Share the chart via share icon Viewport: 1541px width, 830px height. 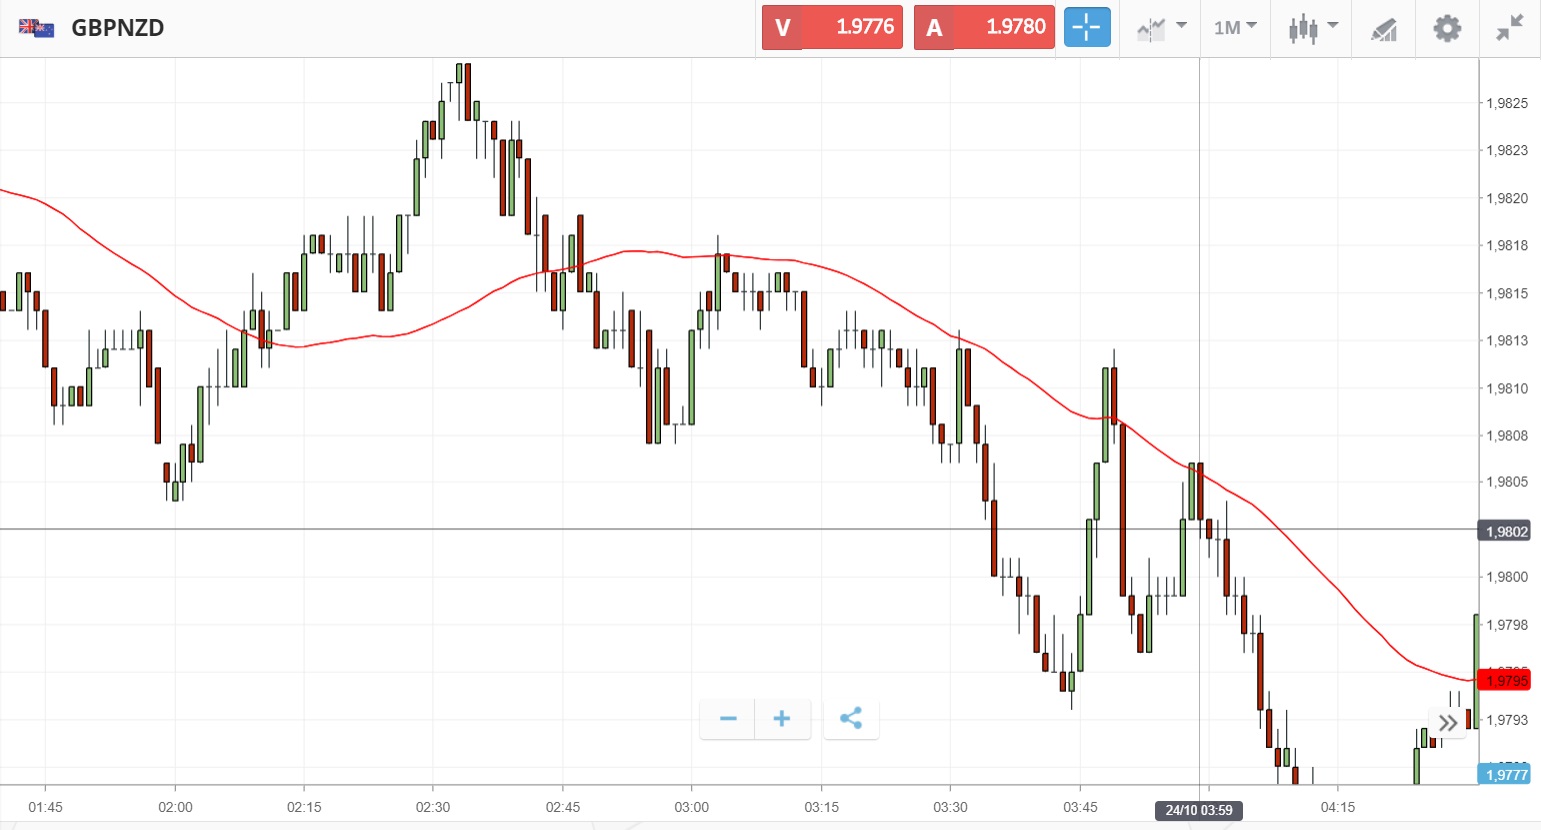(851, 719)
